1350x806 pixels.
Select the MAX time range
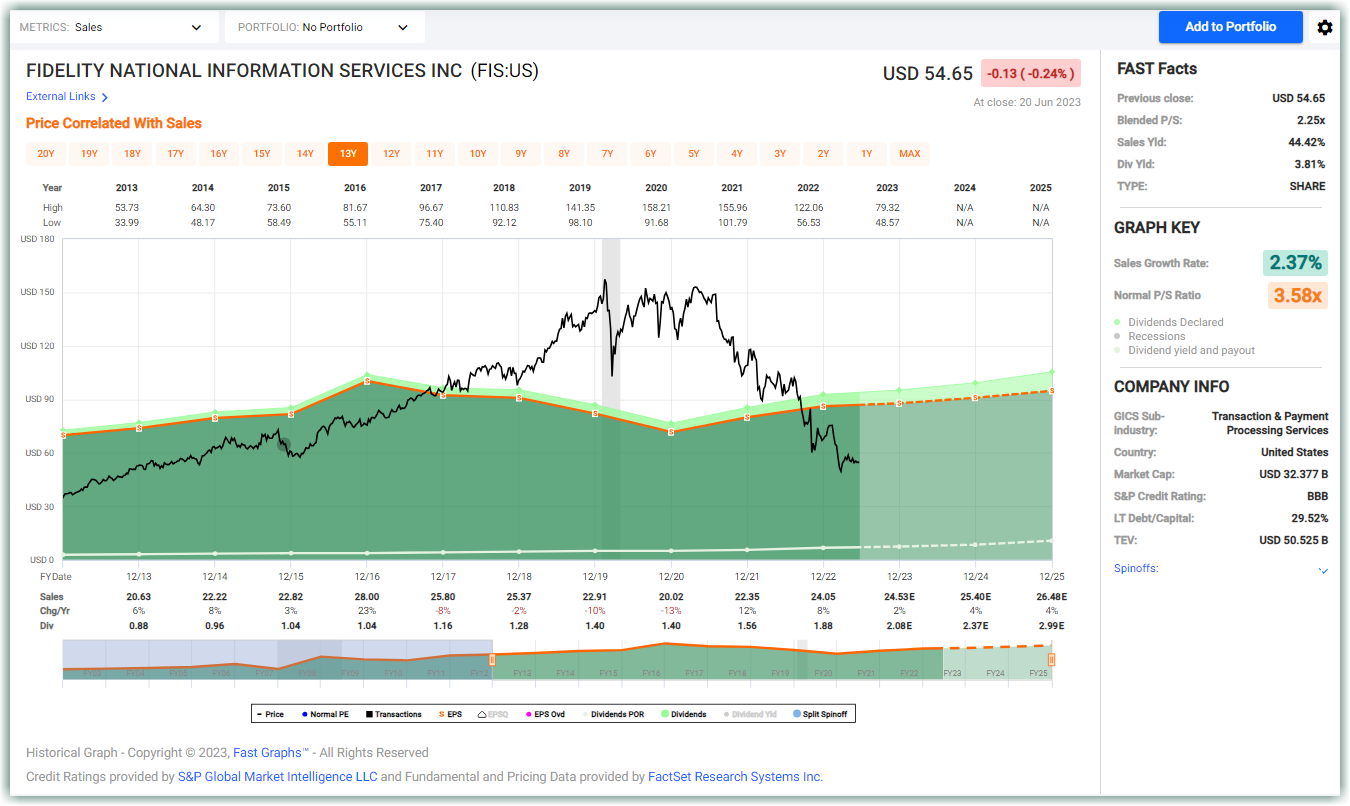pyautogui.click(x=910, y=154)
